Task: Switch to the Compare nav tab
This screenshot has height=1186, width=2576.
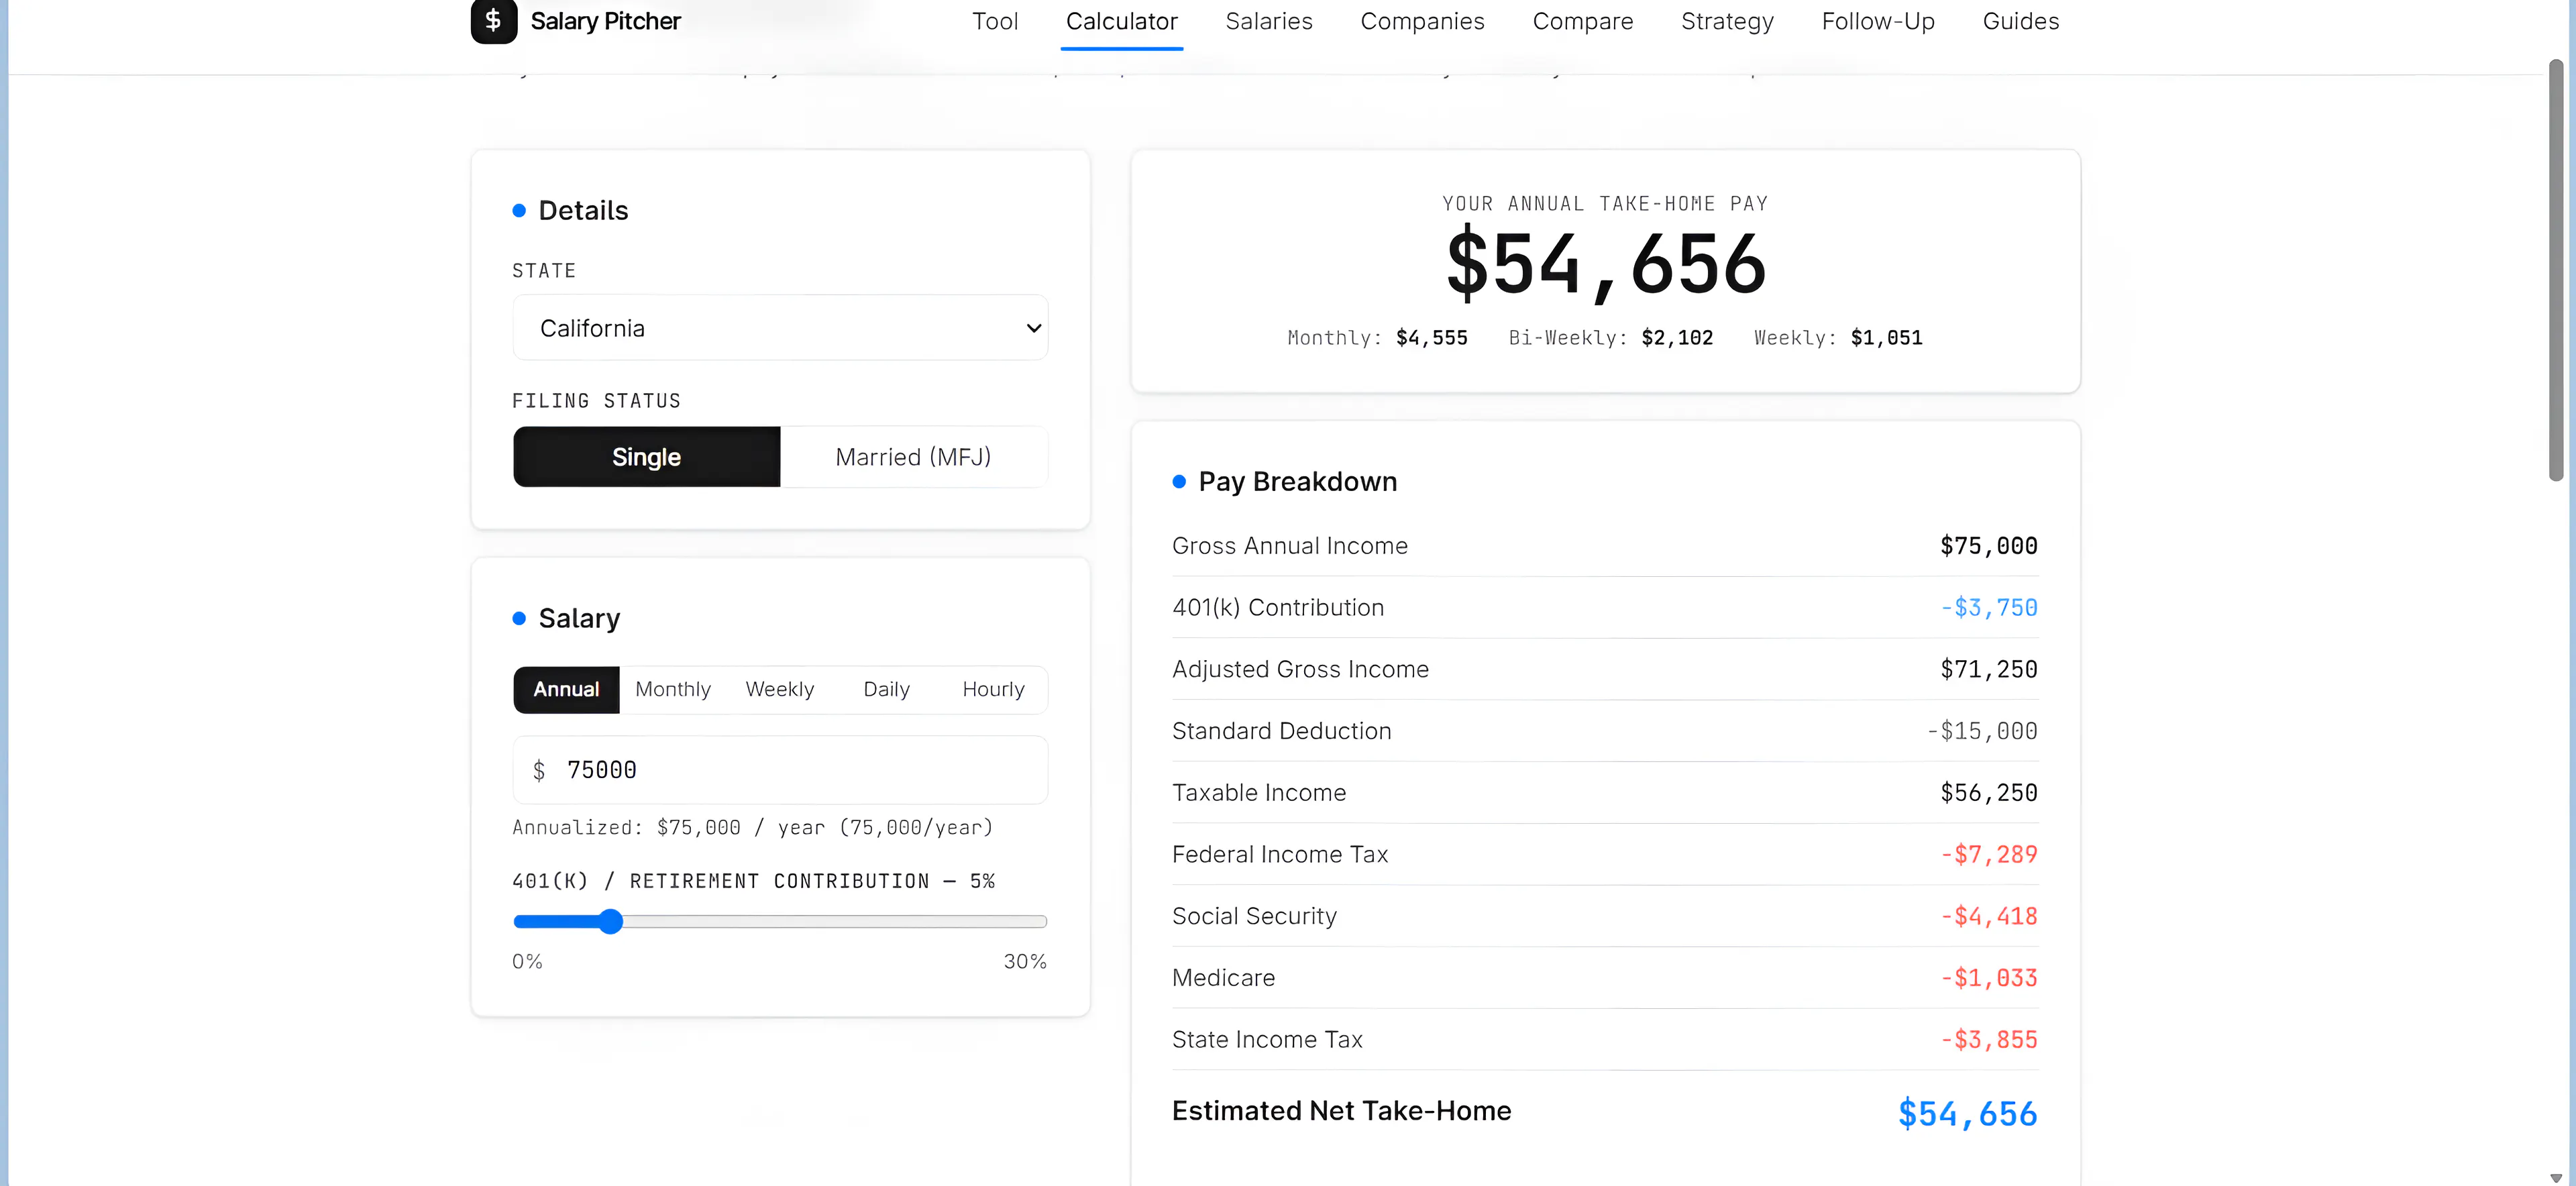Action: point(1582,21)
